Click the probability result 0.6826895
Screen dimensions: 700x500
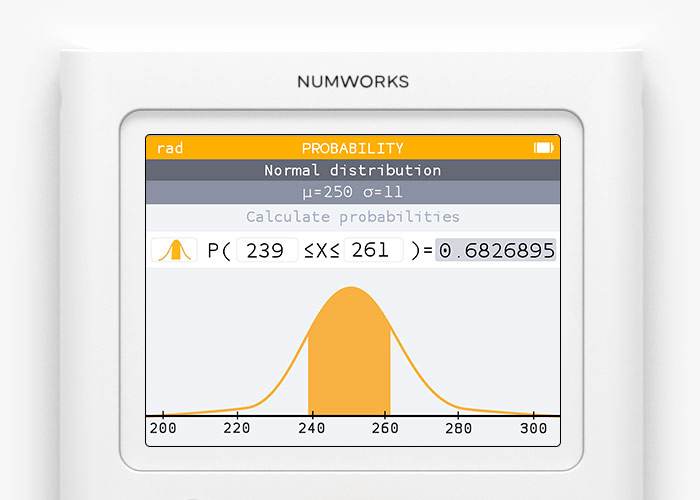click(496, 250)
